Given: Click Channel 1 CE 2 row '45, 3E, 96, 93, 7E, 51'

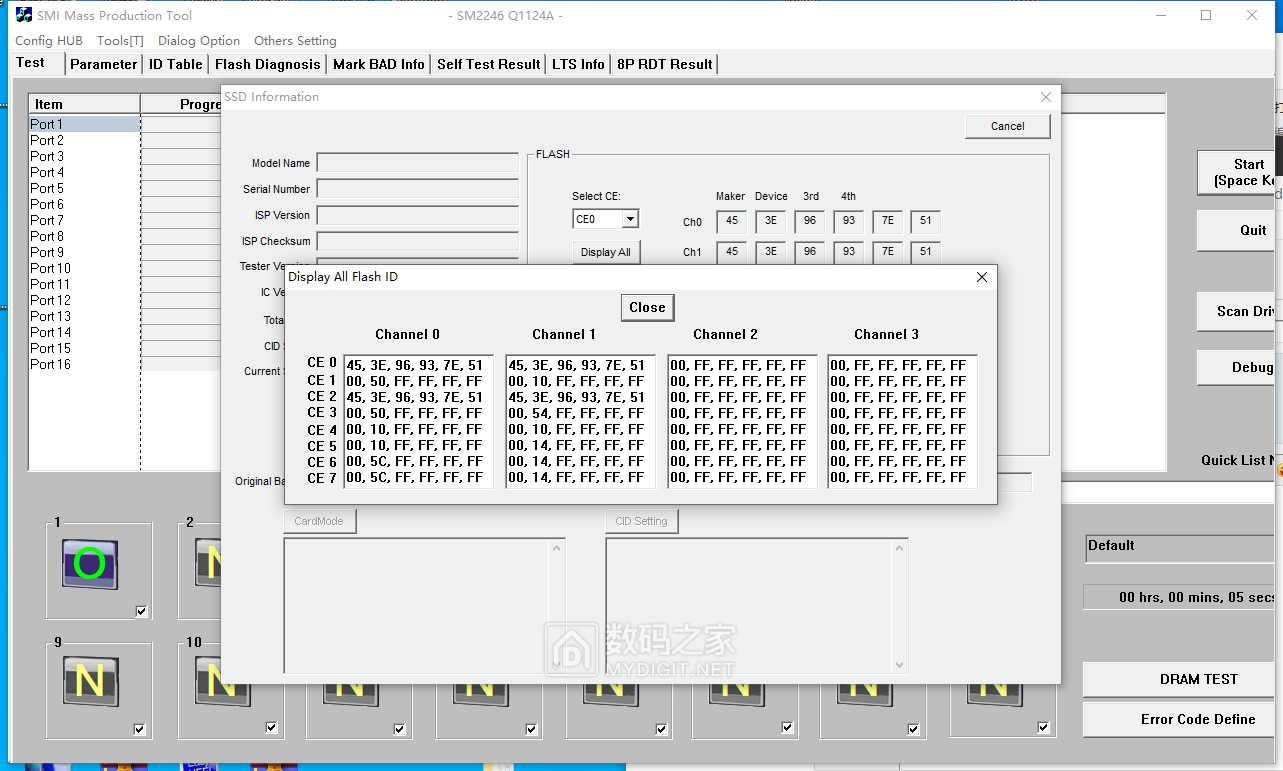Looking at the screenshot, I should click(577, 397).
